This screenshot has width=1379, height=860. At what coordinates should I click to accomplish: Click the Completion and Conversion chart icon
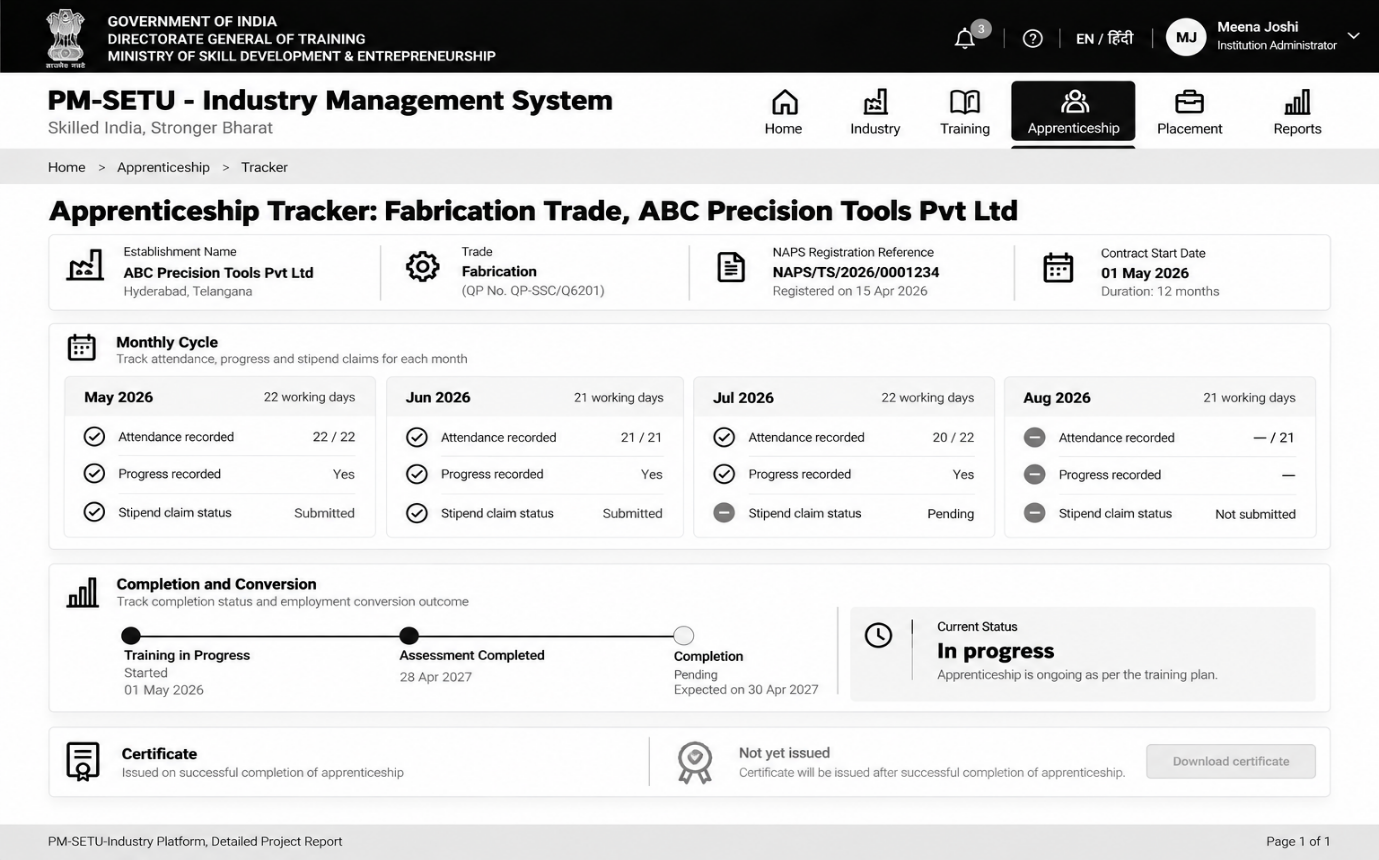83,592
